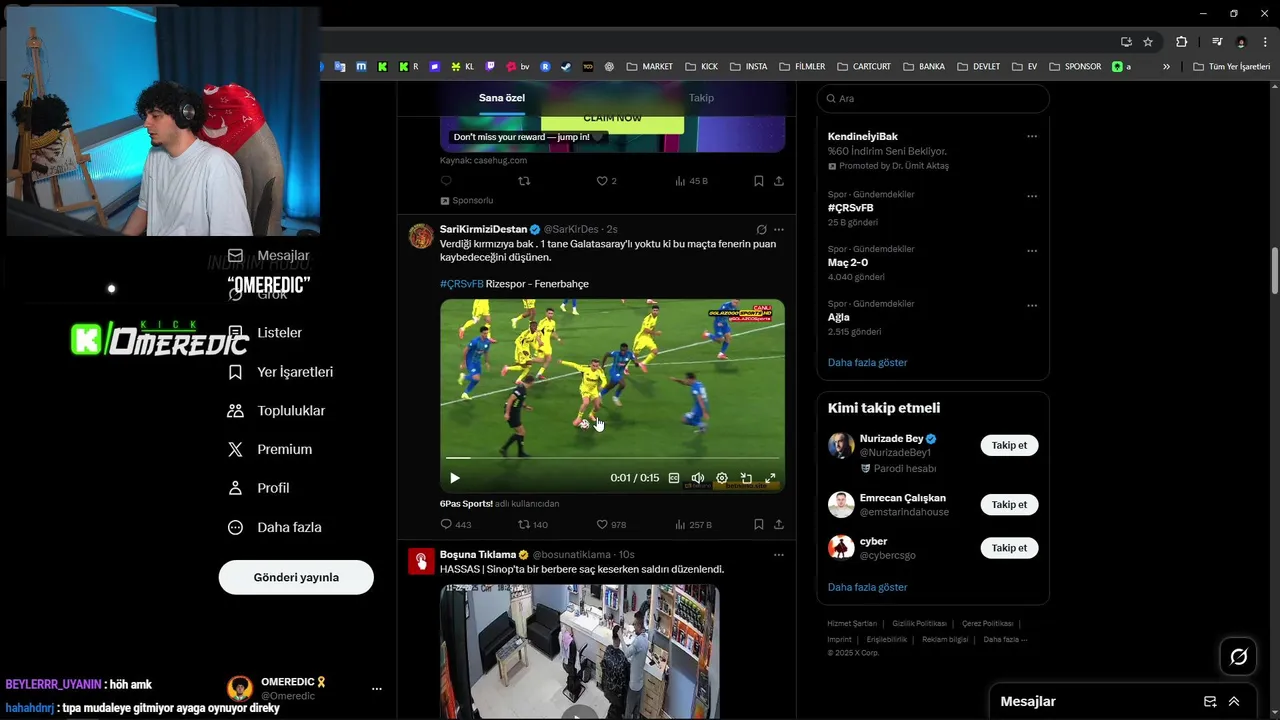The width and height of the screenshot is (1280, 720).
Task: Open more options for SariKirmiziDestan post
Action: (x=779, y=229)
